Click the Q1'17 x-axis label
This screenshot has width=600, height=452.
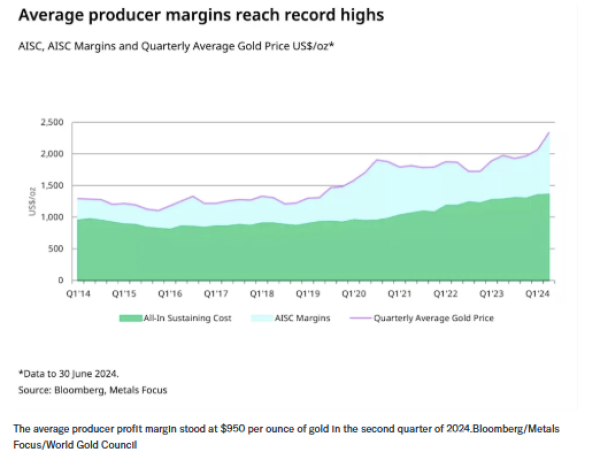coord(215,294)
